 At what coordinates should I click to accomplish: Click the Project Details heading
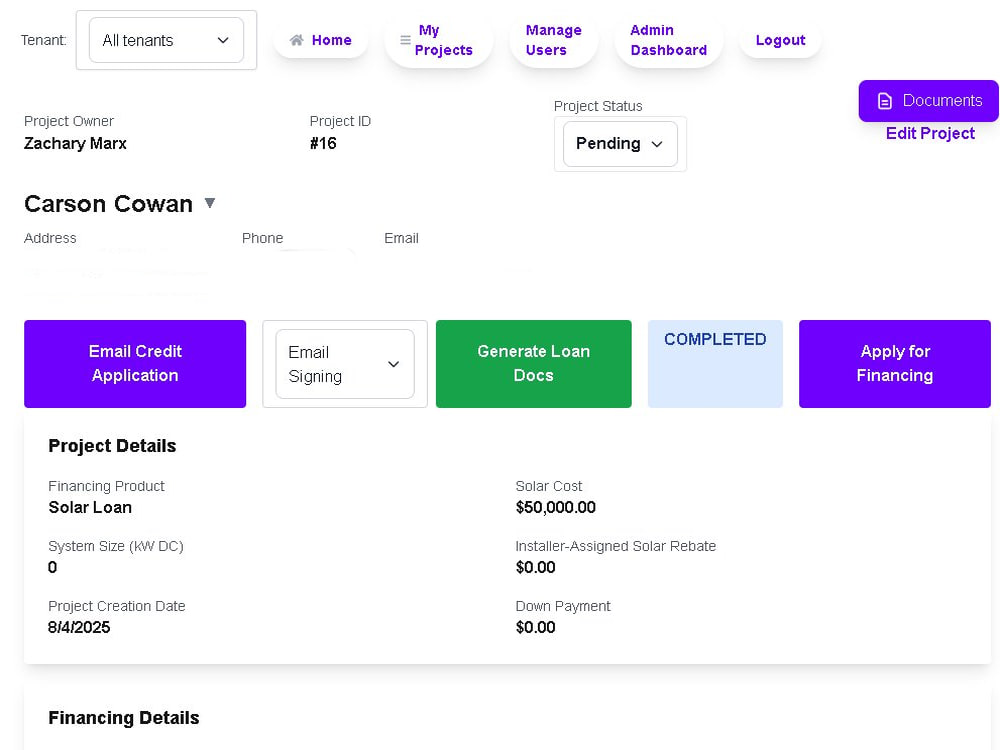[112, 446]
